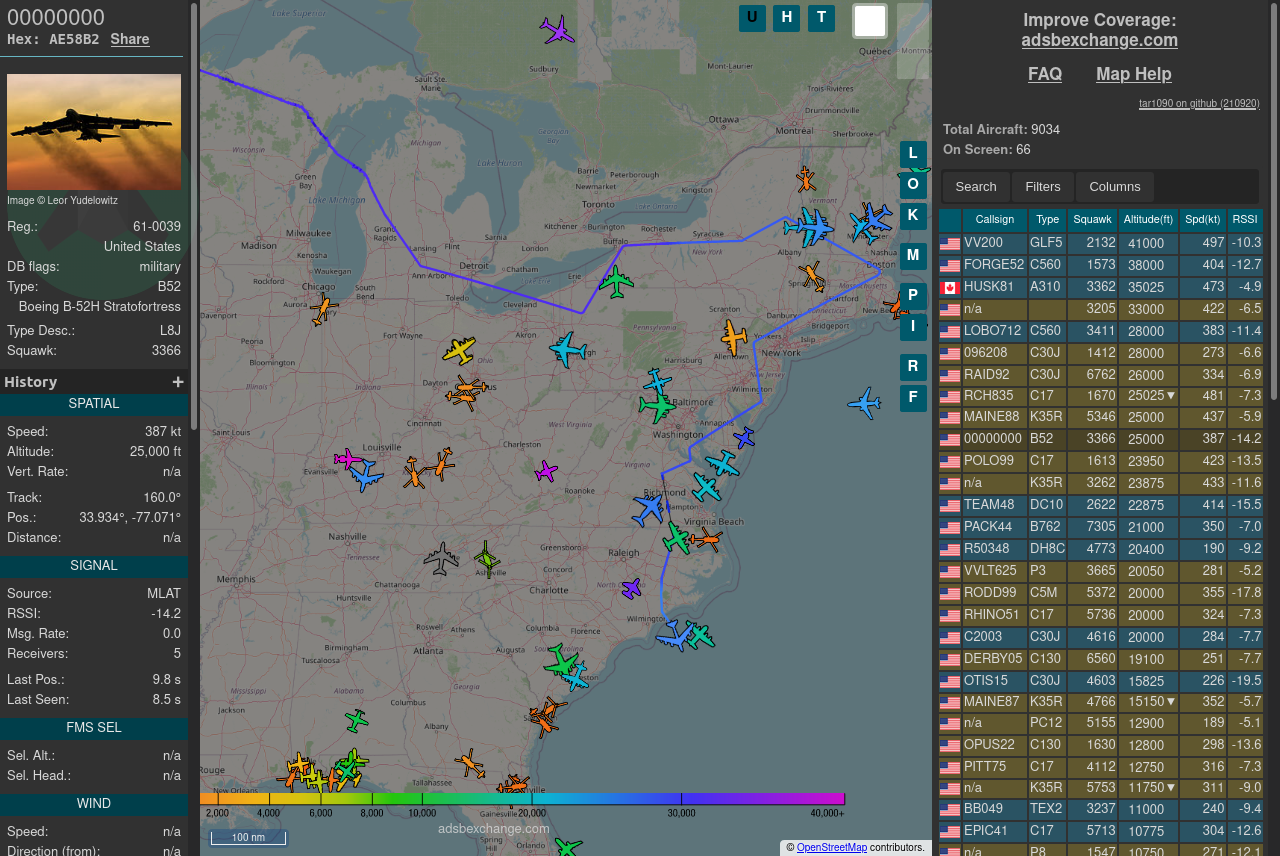Click the US flag in VV200 row
Viewport: 1280px width, 856px height.
(x=950, y=244)
